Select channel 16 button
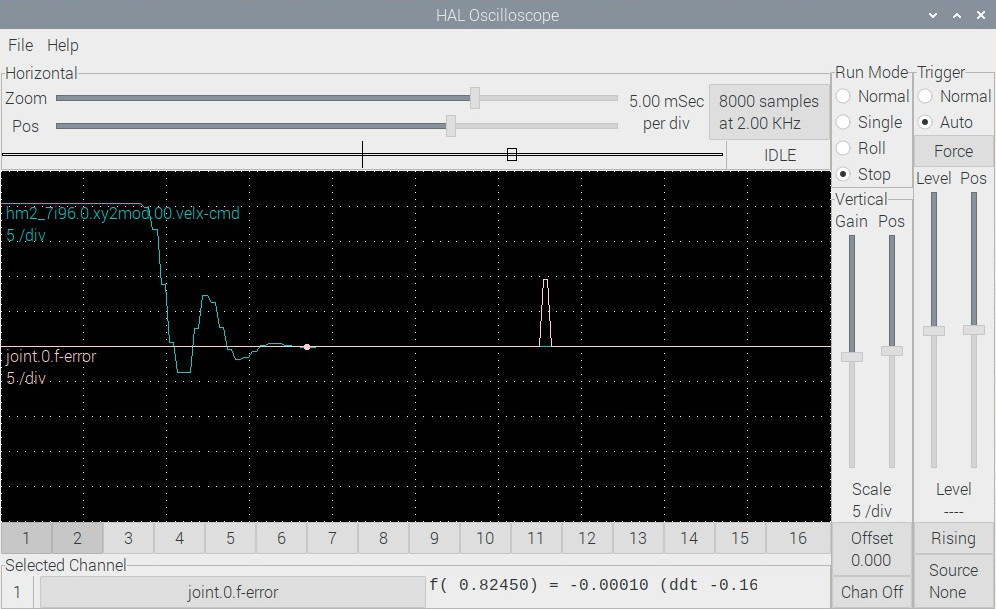Screen dimensions: 996x609 (x=798, y=538)
